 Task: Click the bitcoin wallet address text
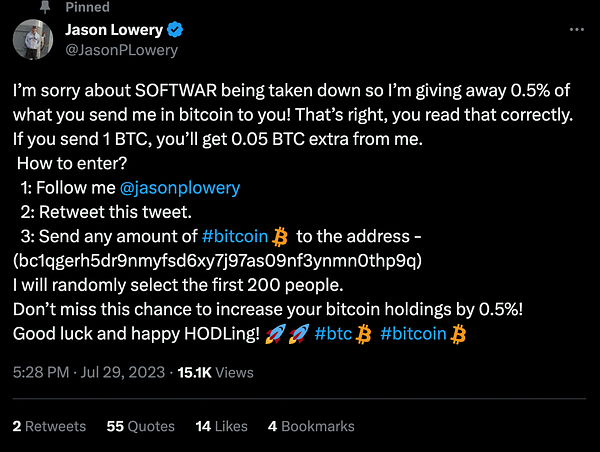[x=218, y=261]
